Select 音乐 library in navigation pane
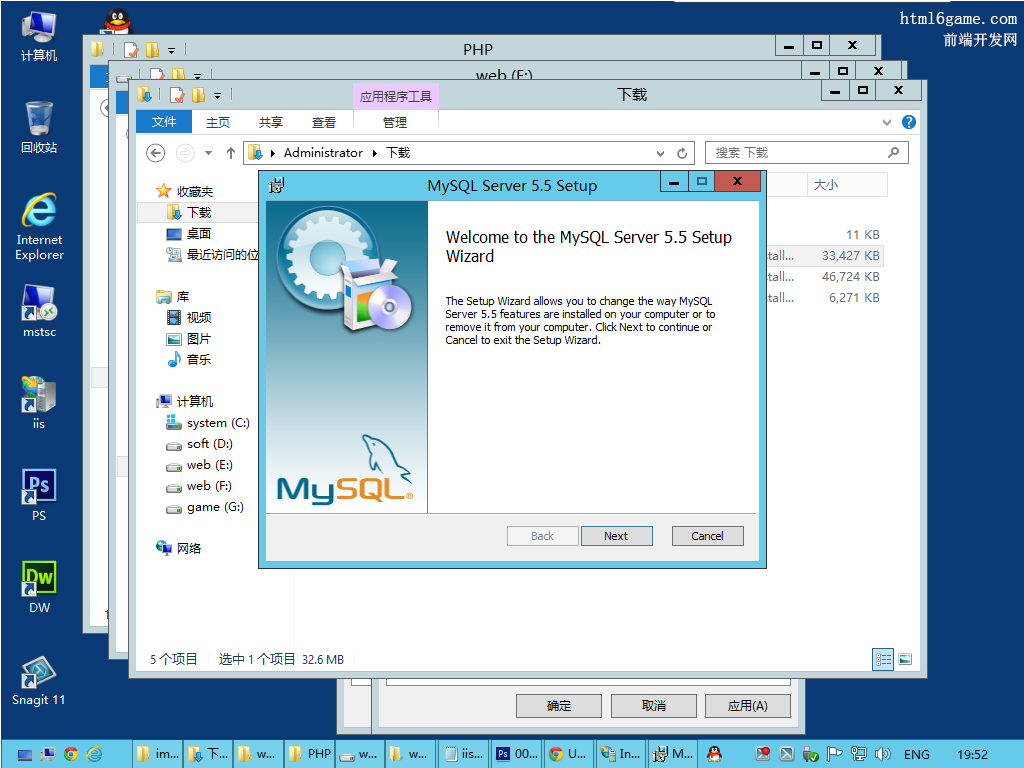The image size is (1024, 768). click(199, 359)
